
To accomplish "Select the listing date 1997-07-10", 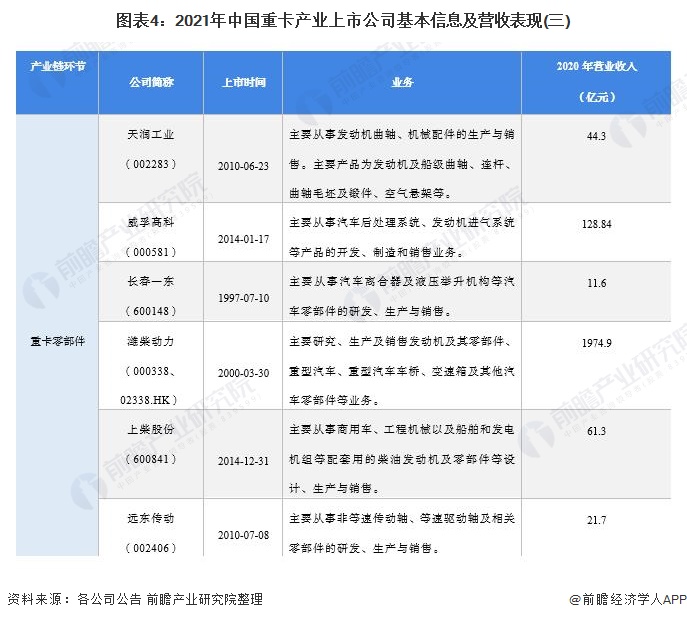I will click(243, 299).
